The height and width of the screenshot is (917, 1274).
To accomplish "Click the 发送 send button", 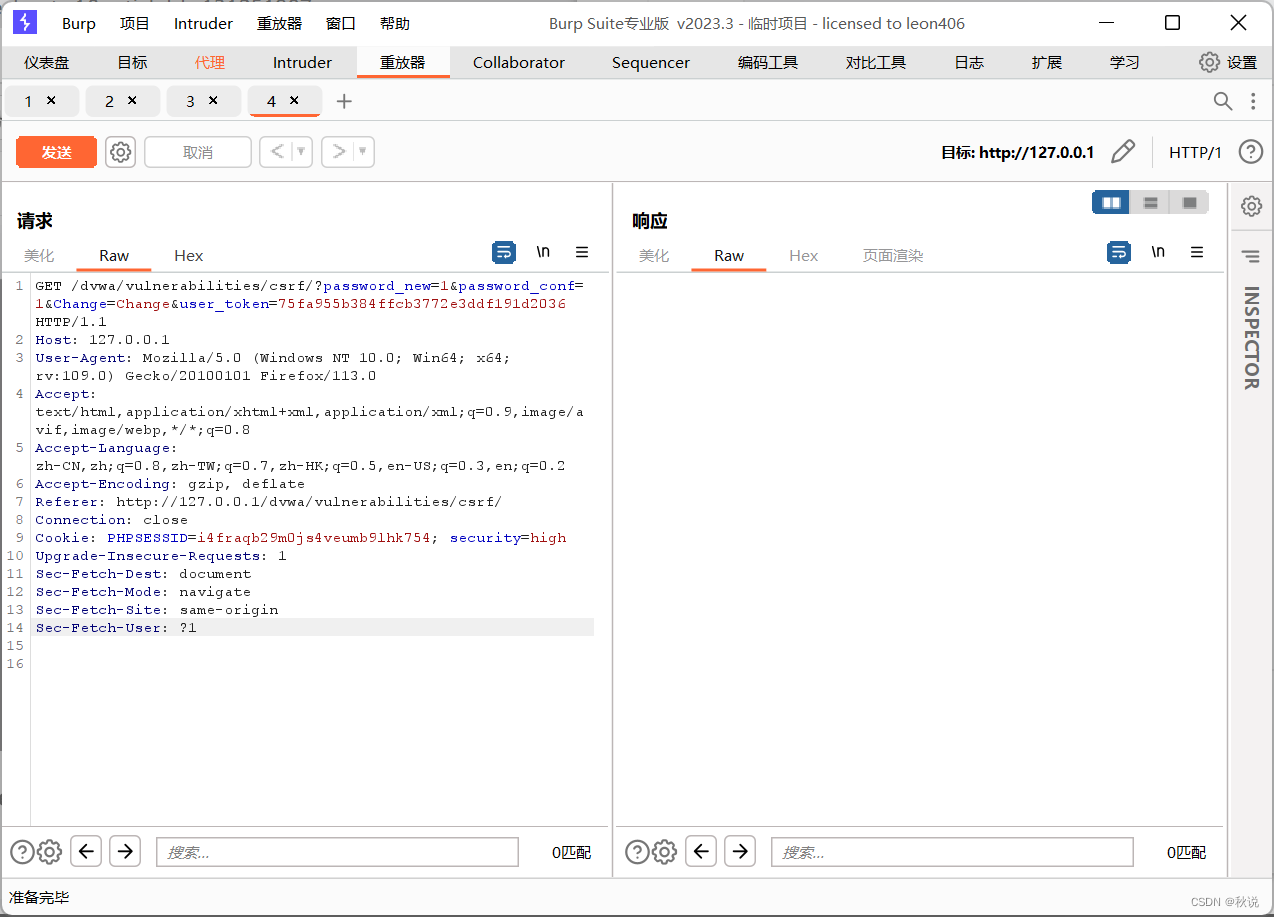I will (57, 152).
